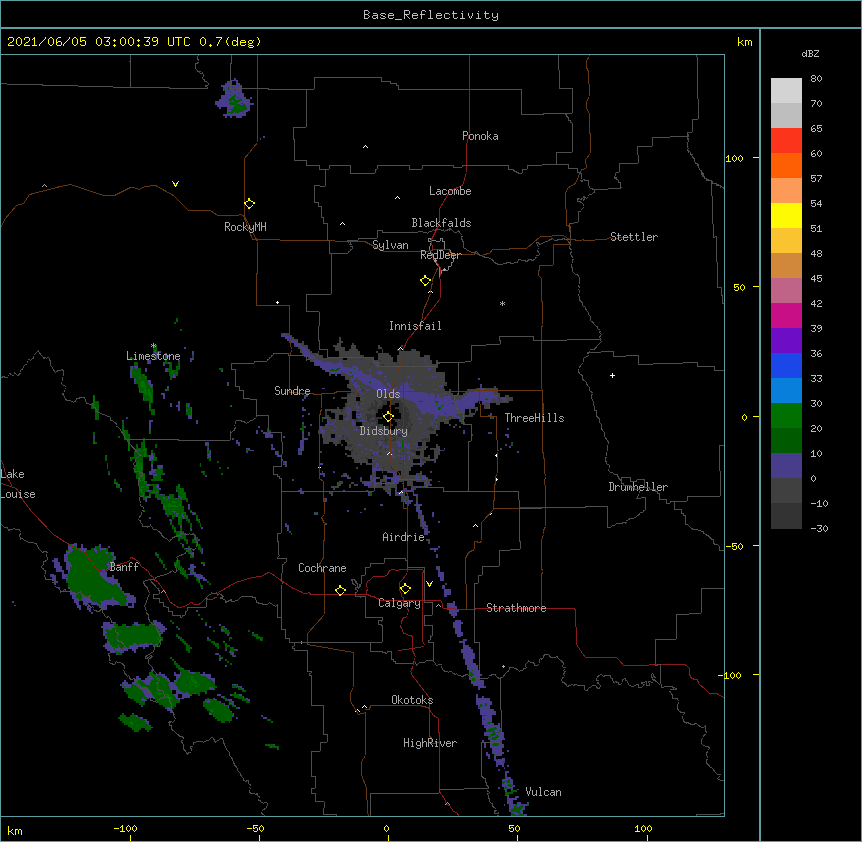The image size is (862, 842).
Task: Click the radar site diamond between Olds and Didsbury
Action: (x=388, y=417)
